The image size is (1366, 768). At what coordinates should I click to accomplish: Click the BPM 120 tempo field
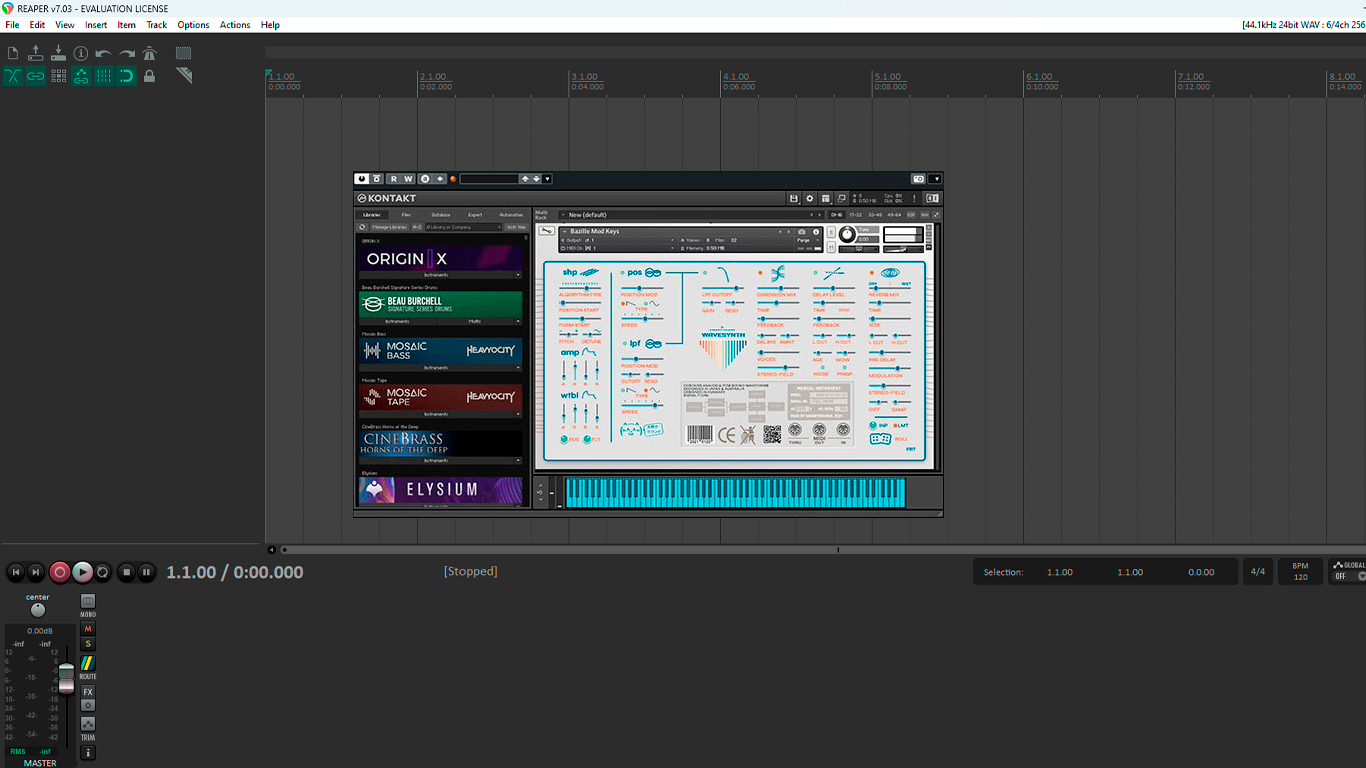(x=1300, y=572)
